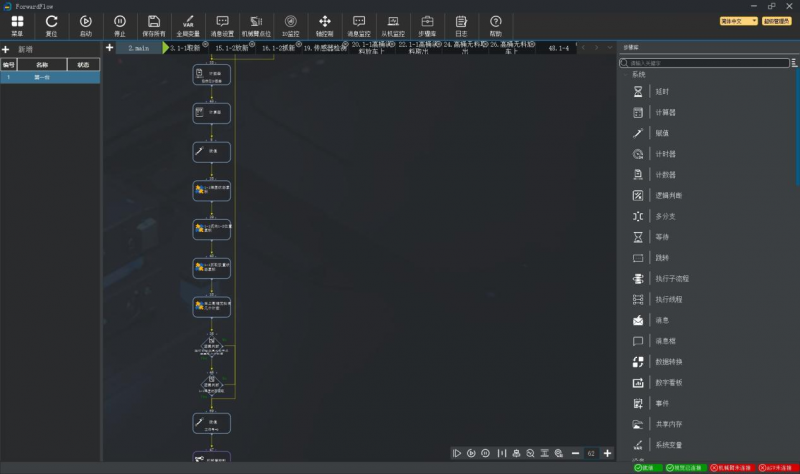Select the 延时 (Delay) step icon
This screenshot has width=800, height=474.
click(x=638, y=91)
